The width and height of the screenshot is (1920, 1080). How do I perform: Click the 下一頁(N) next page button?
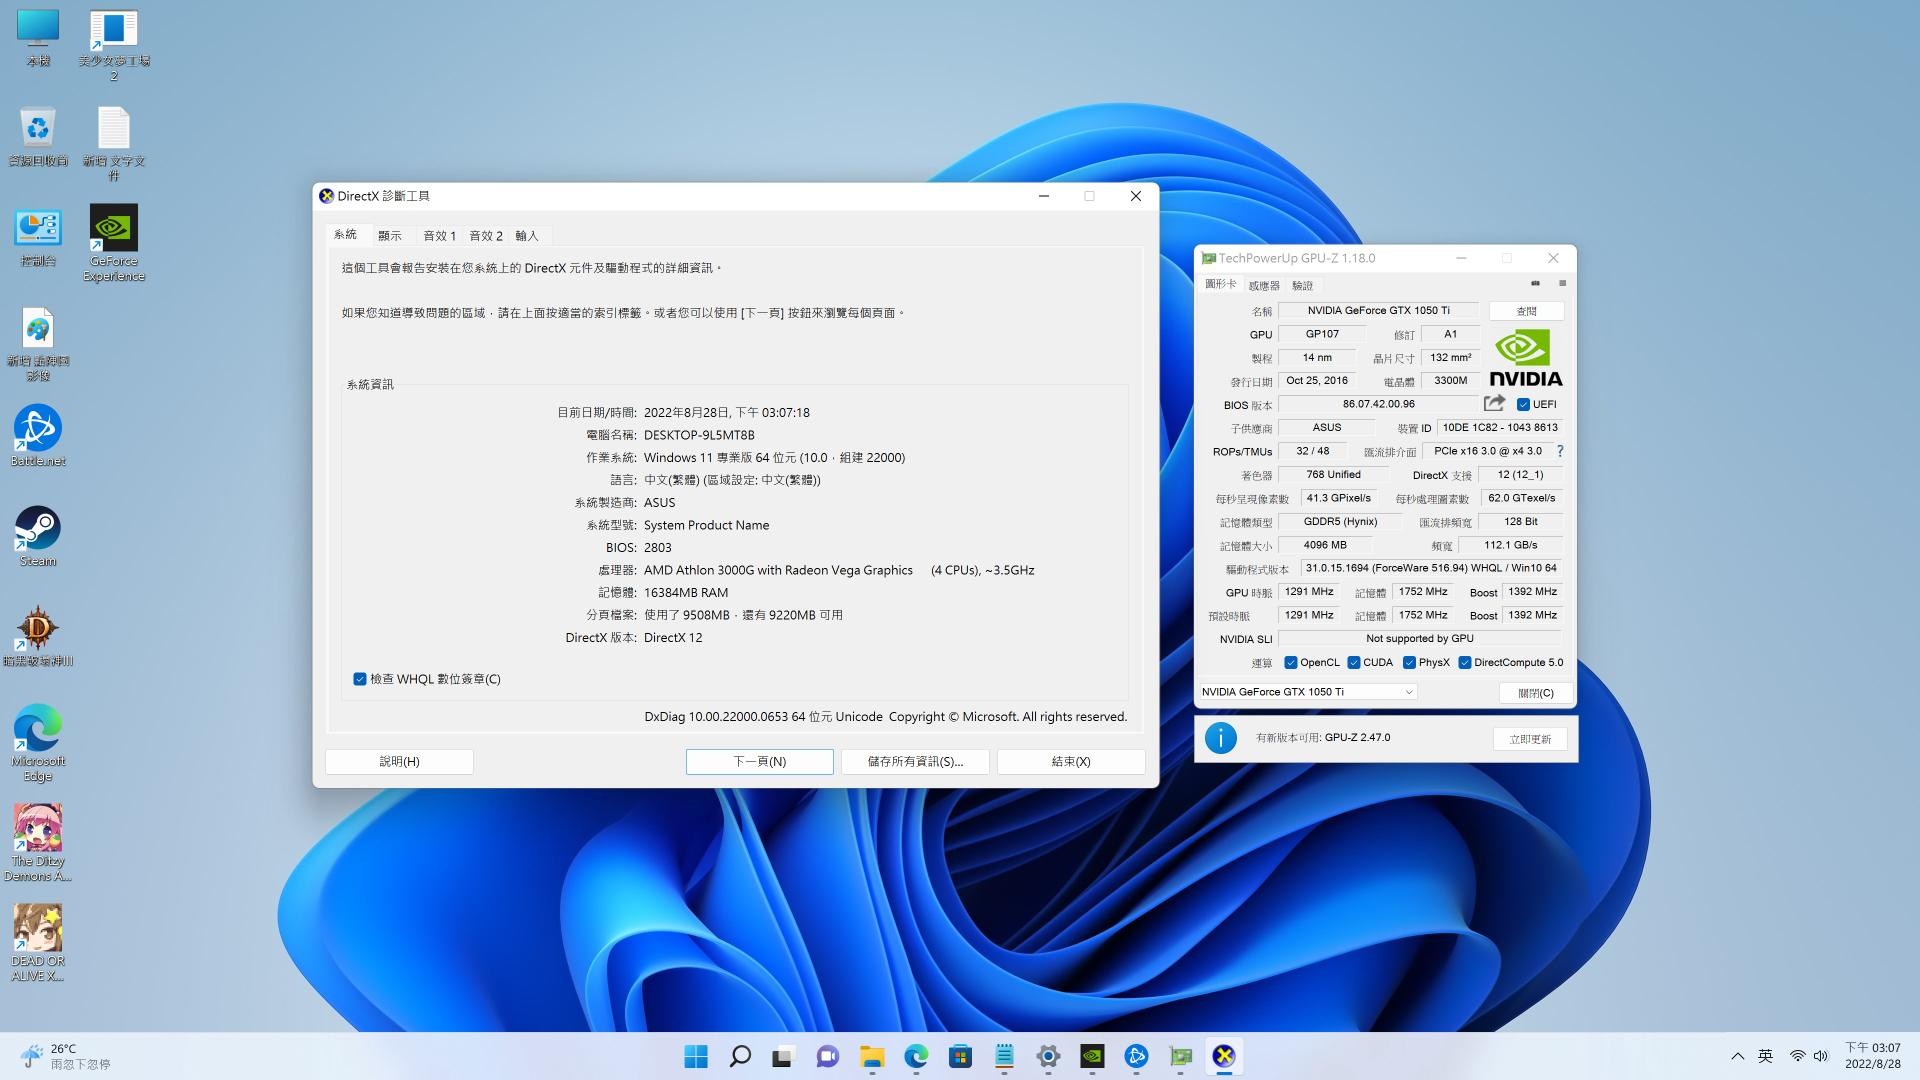(x=760, y=762)
